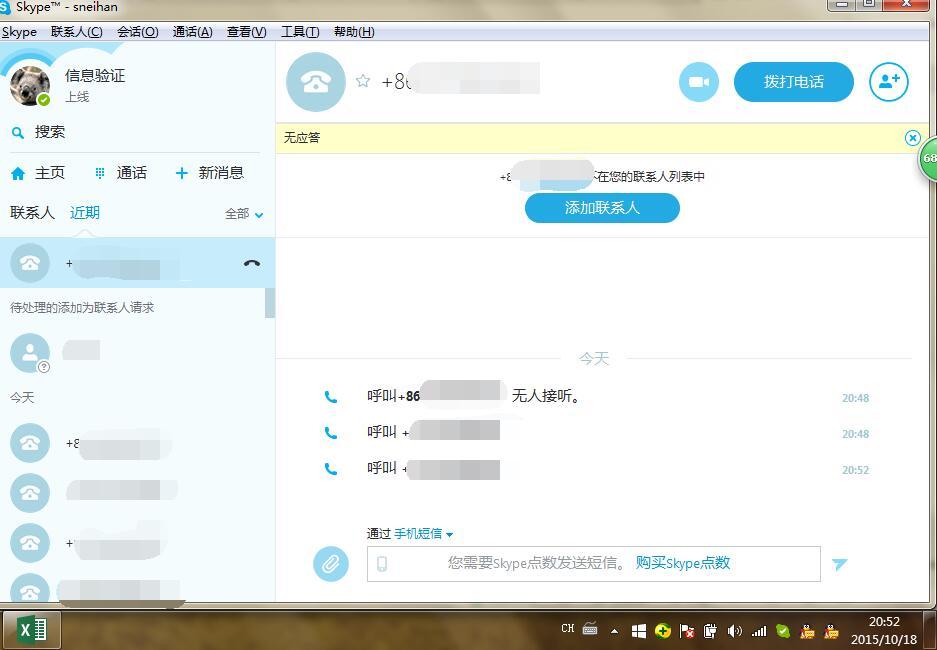Open the 通话 dial pad

point(121,173)
